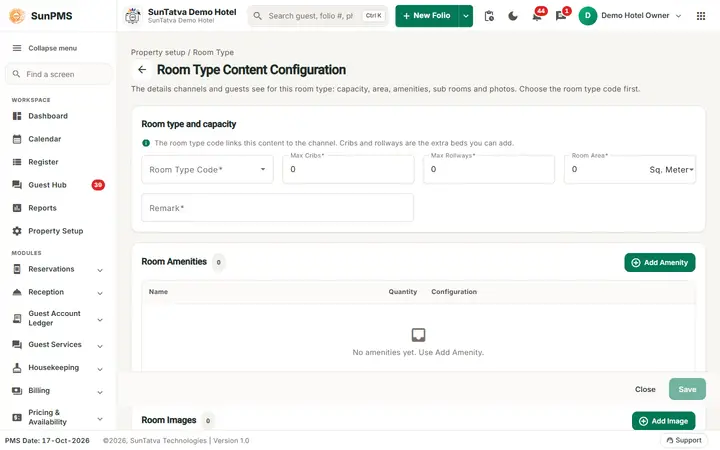Click the Demo Hotel Owner avatar
This screenshot has height=450, width=720.
587,16
